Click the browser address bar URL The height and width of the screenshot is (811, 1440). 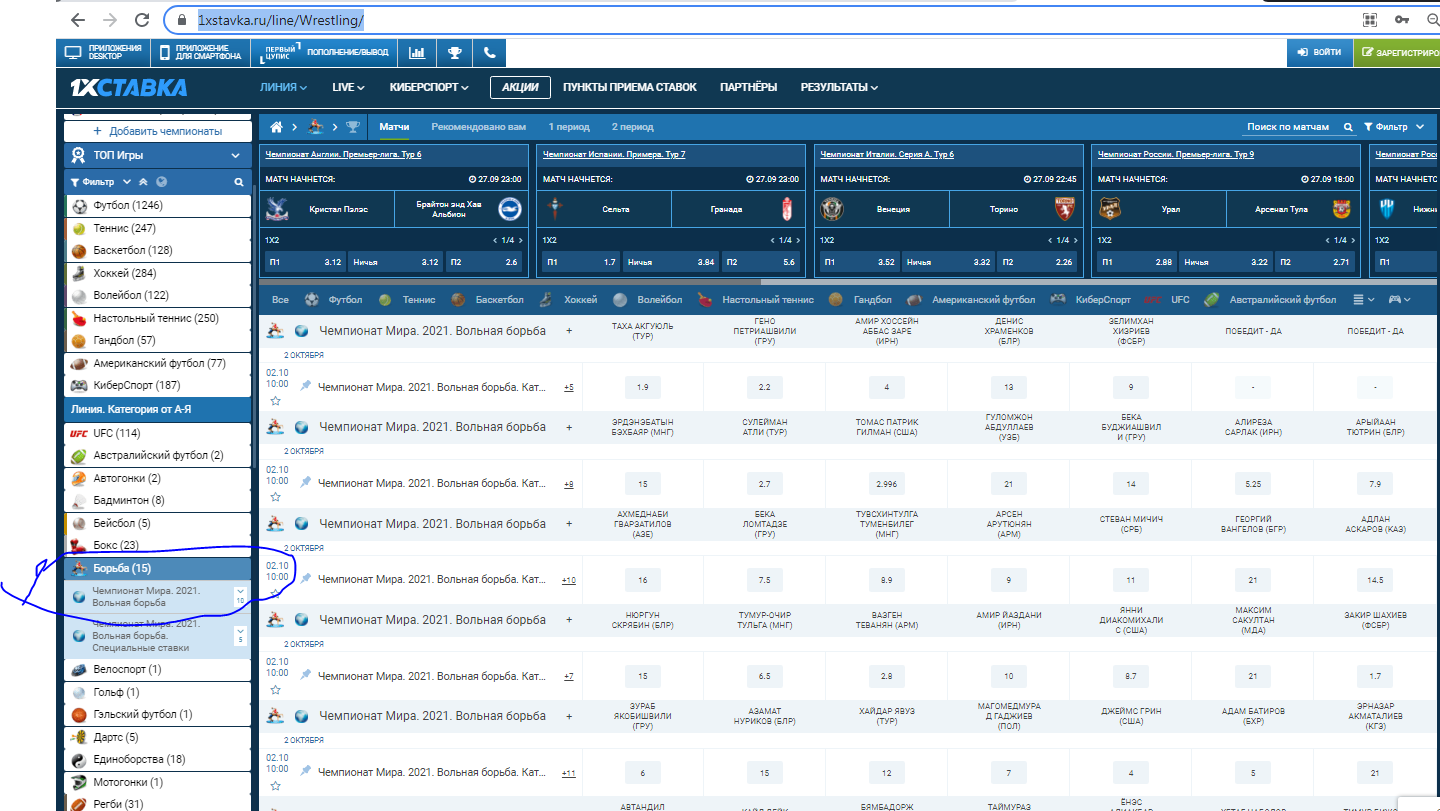(280, 20)
